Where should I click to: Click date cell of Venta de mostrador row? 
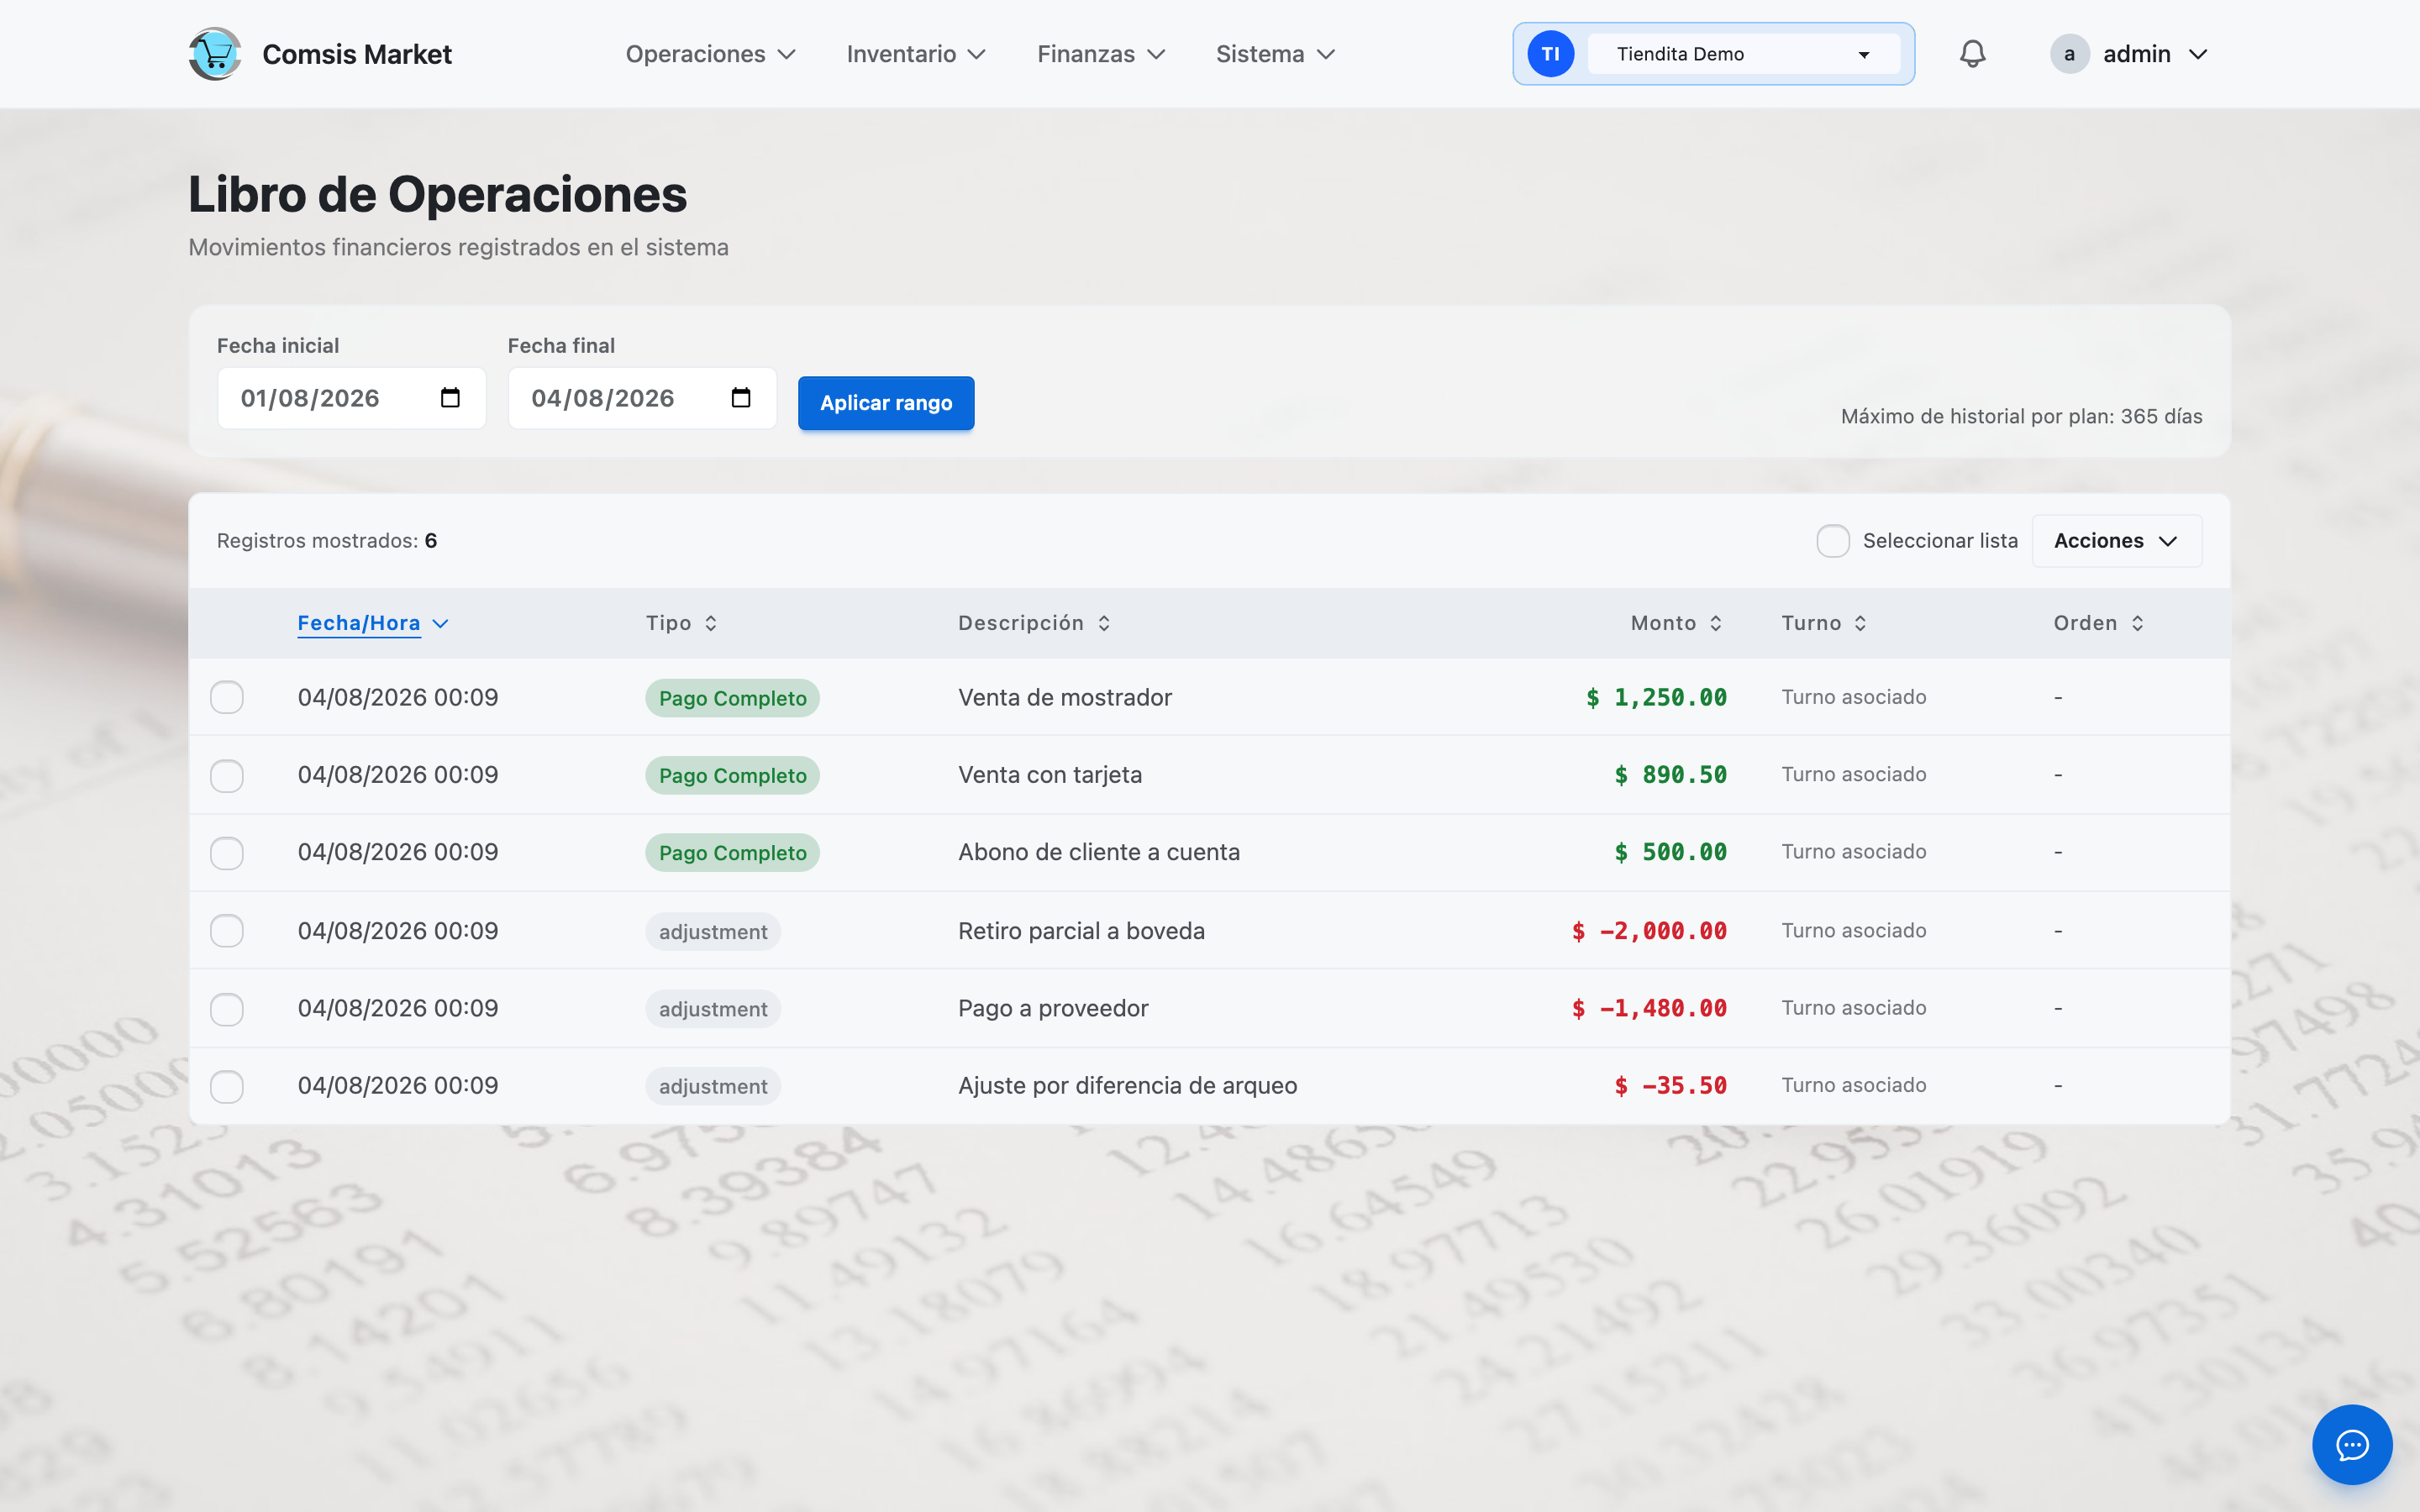[x=398, y=697]
